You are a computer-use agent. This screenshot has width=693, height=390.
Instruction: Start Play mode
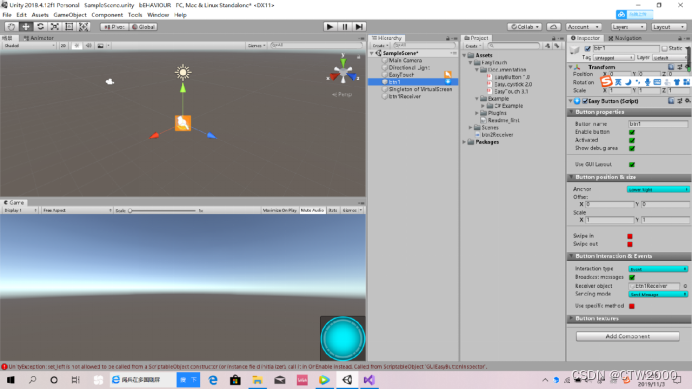coord(330,27)
